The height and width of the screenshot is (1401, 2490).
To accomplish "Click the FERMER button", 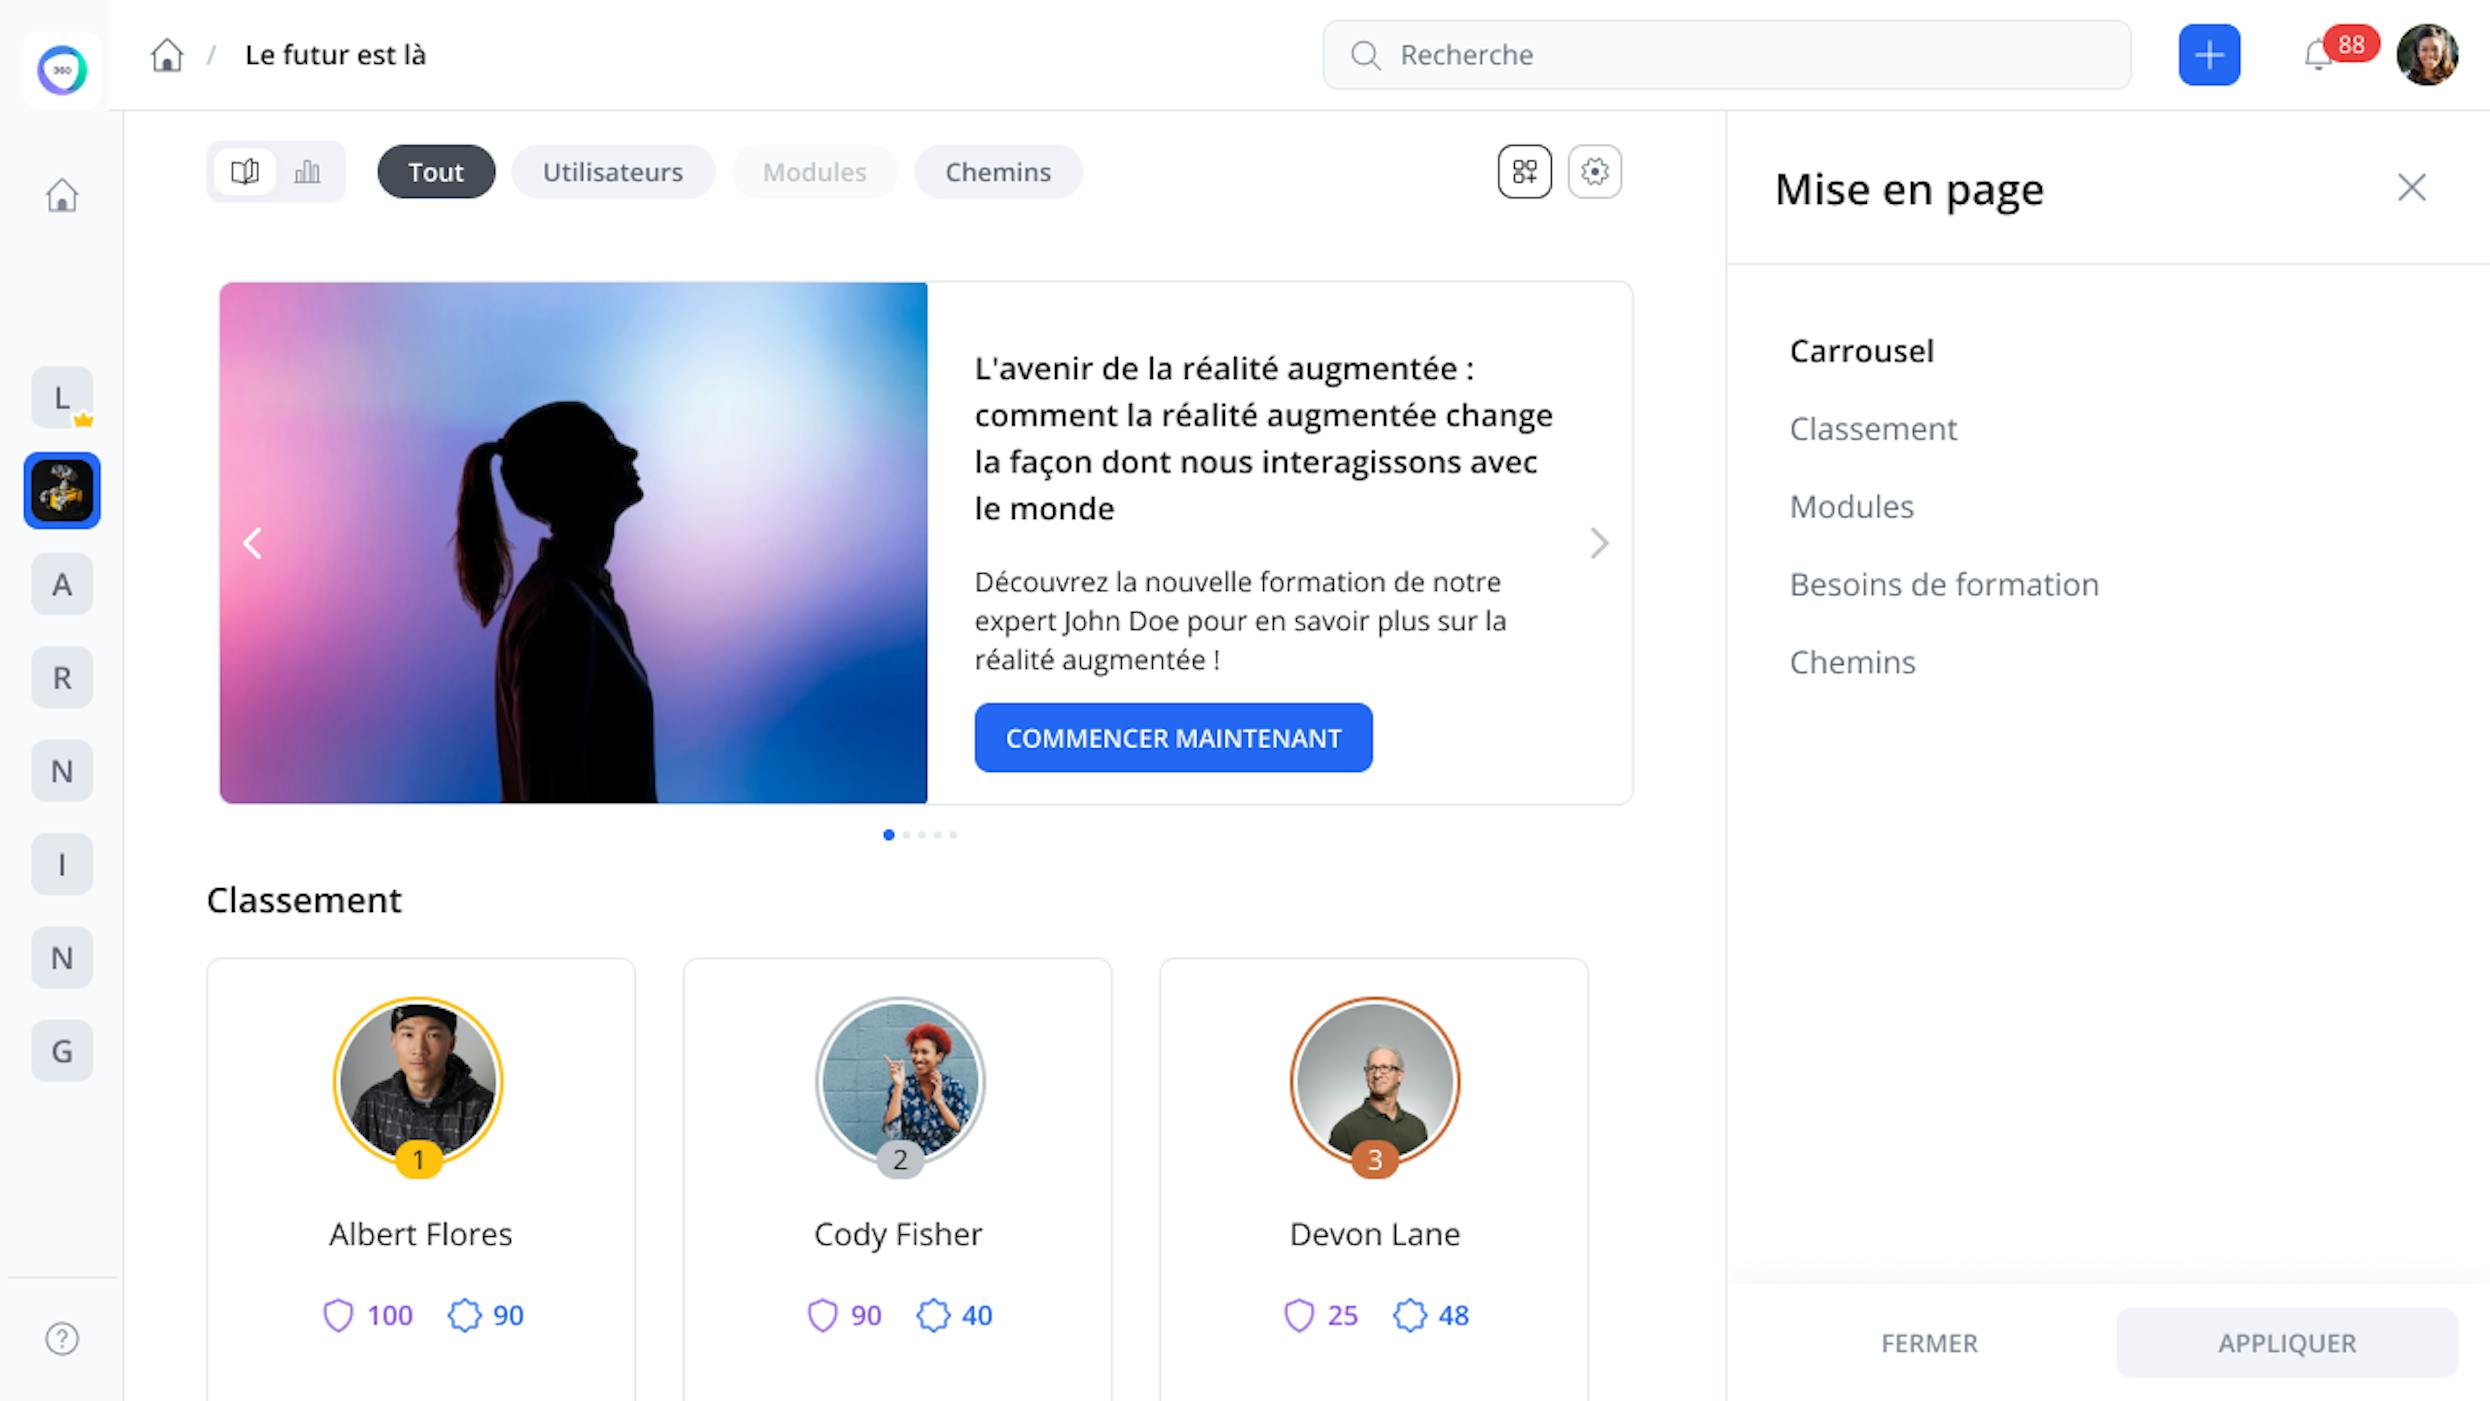I will point(1929,1343).
